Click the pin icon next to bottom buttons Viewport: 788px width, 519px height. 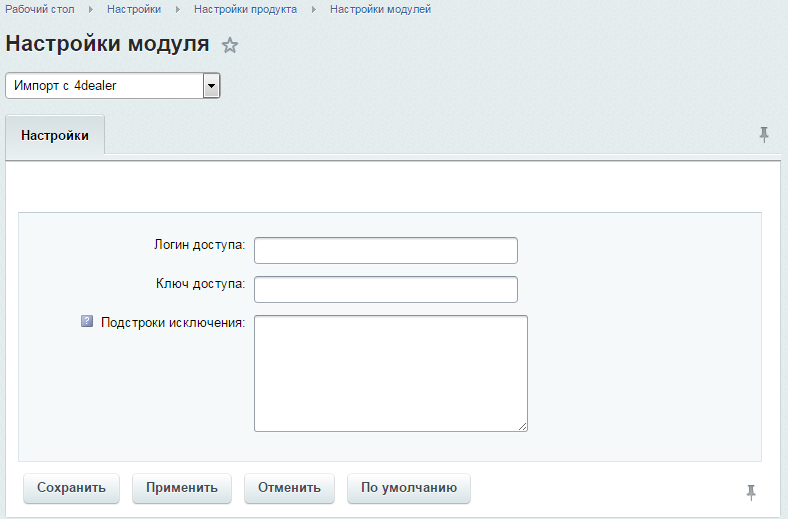pyautogui.click(x=751, y=491)
